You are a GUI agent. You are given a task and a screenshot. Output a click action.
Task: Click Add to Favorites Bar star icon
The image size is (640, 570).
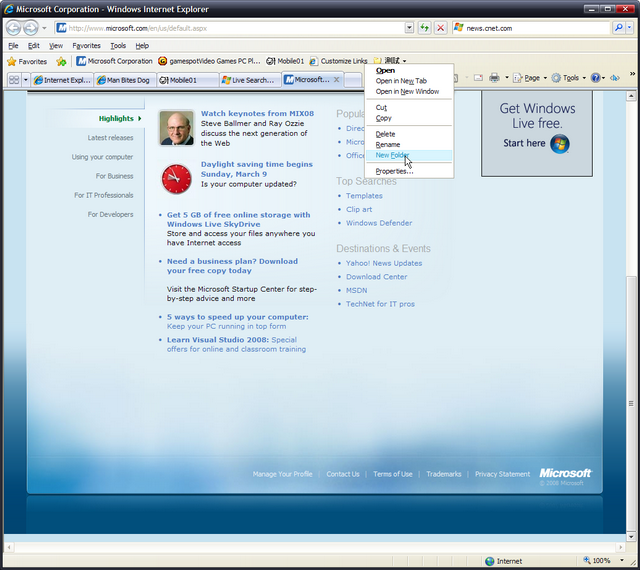click(x=61, y=62)
